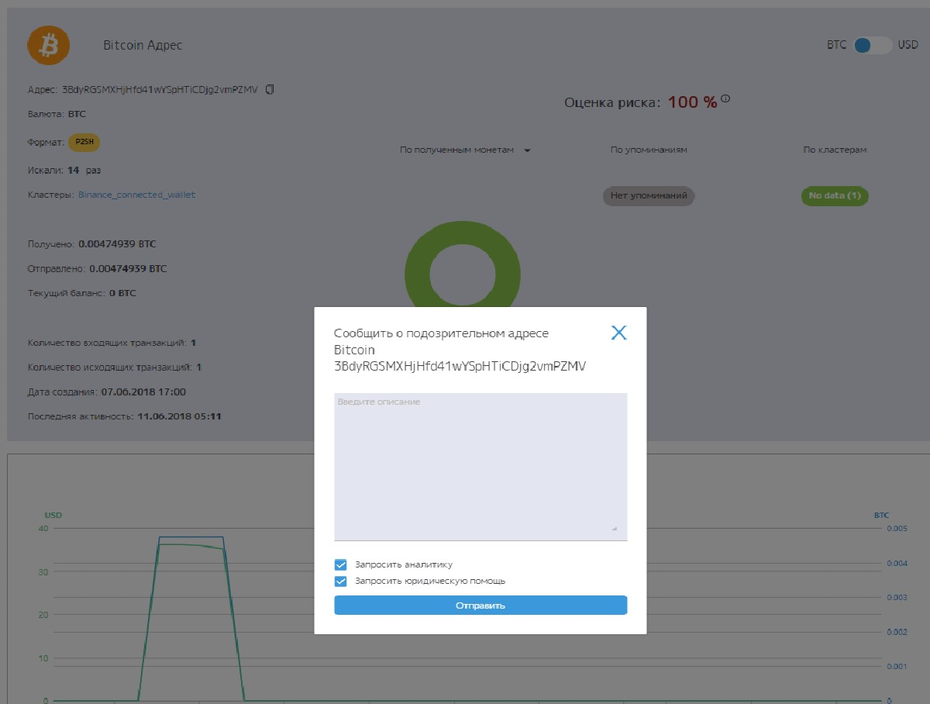This screenshot has width=930, height=704.
Task: Click the address text 3BdyRGSMXHjHfd41wYSpHTiCDjg2vmPZMV in header
Action: click(160, 90)
